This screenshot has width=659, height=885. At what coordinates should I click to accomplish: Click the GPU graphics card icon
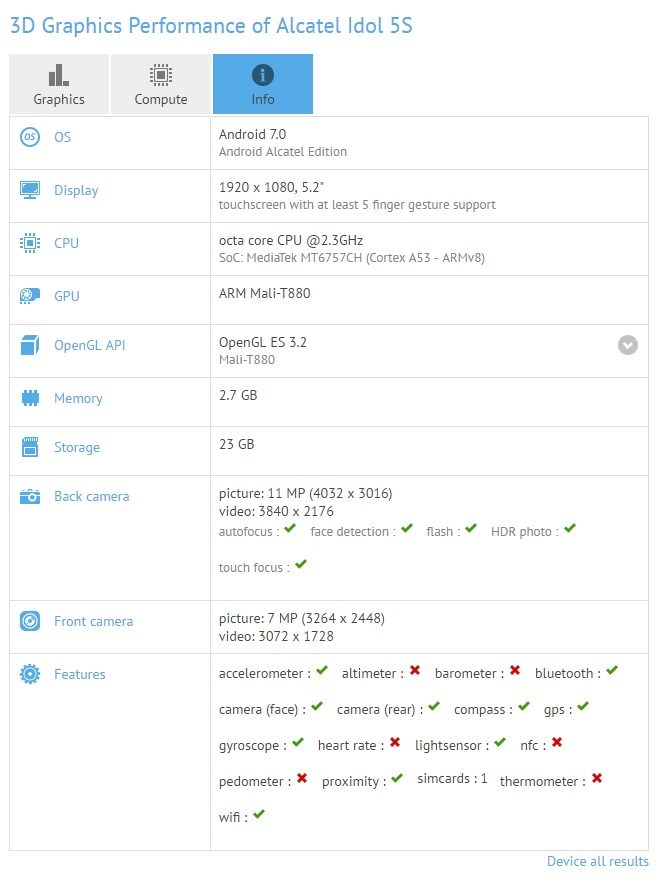point(30,296)
